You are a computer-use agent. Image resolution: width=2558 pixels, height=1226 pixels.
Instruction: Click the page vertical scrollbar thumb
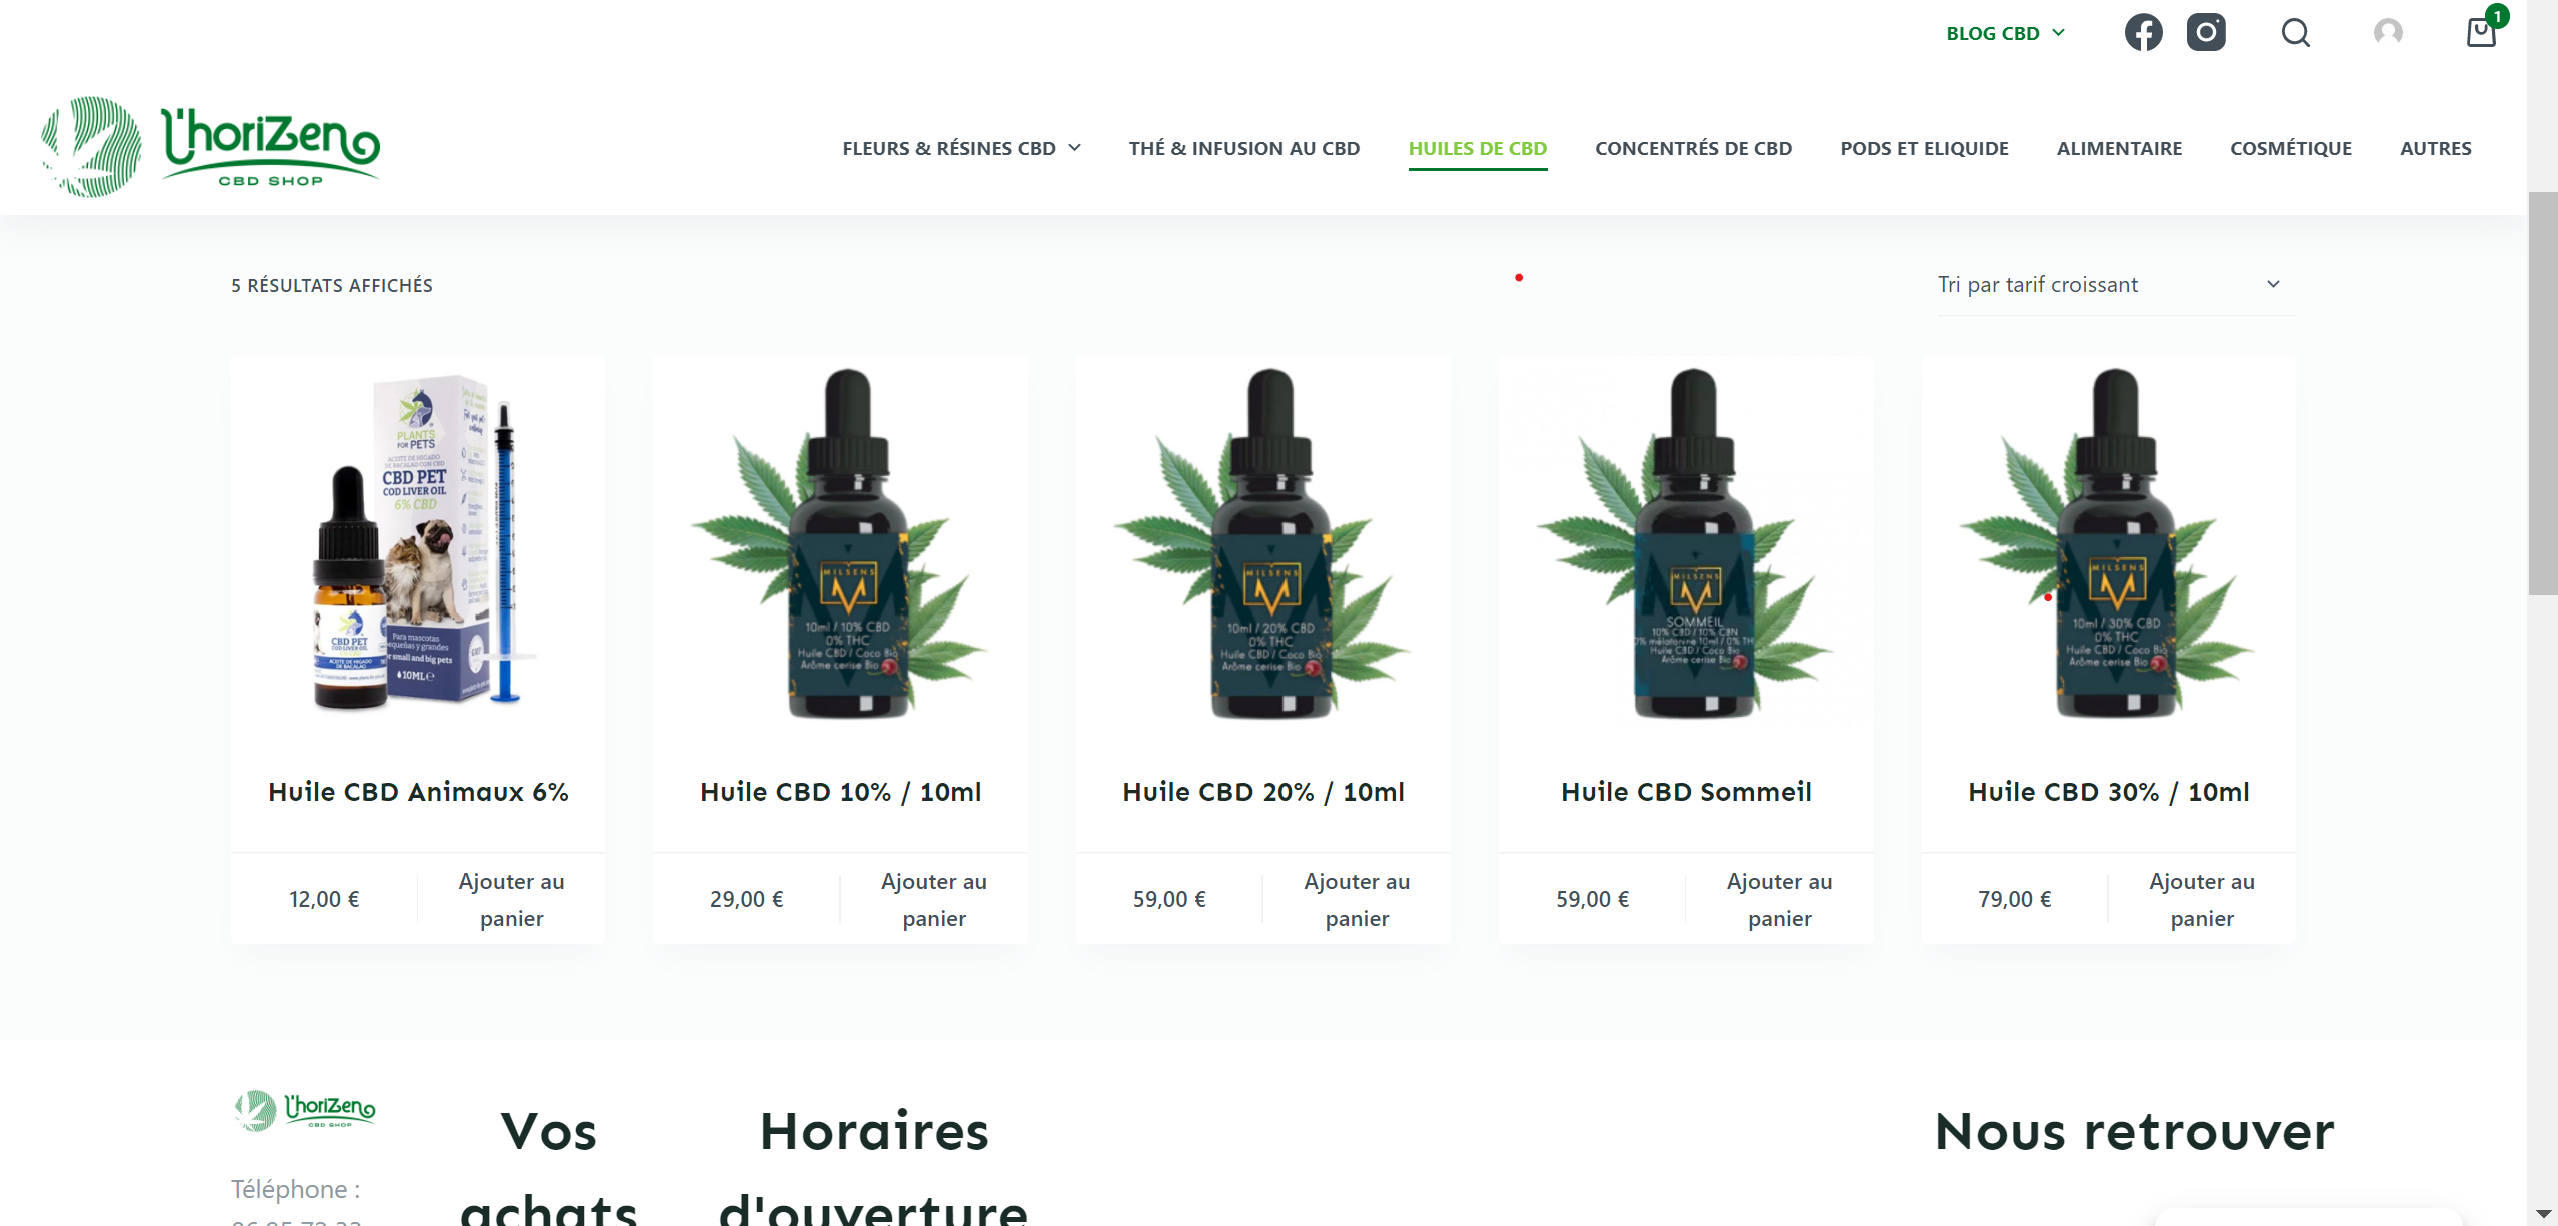[2542, 393]
